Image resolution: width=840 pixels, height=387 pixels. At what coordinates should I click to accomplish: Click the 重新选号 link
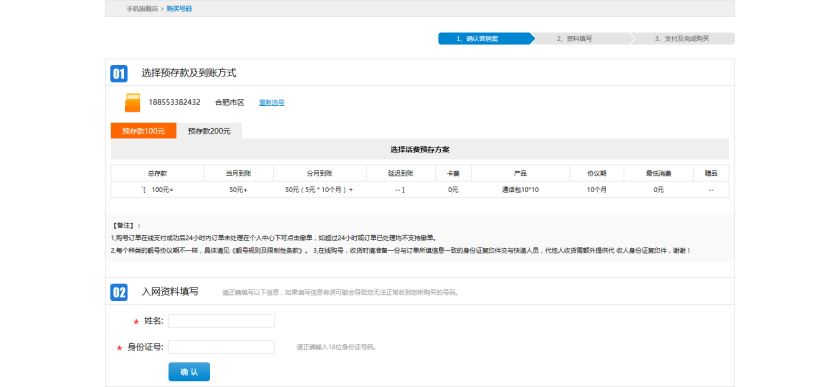point(272,102)
